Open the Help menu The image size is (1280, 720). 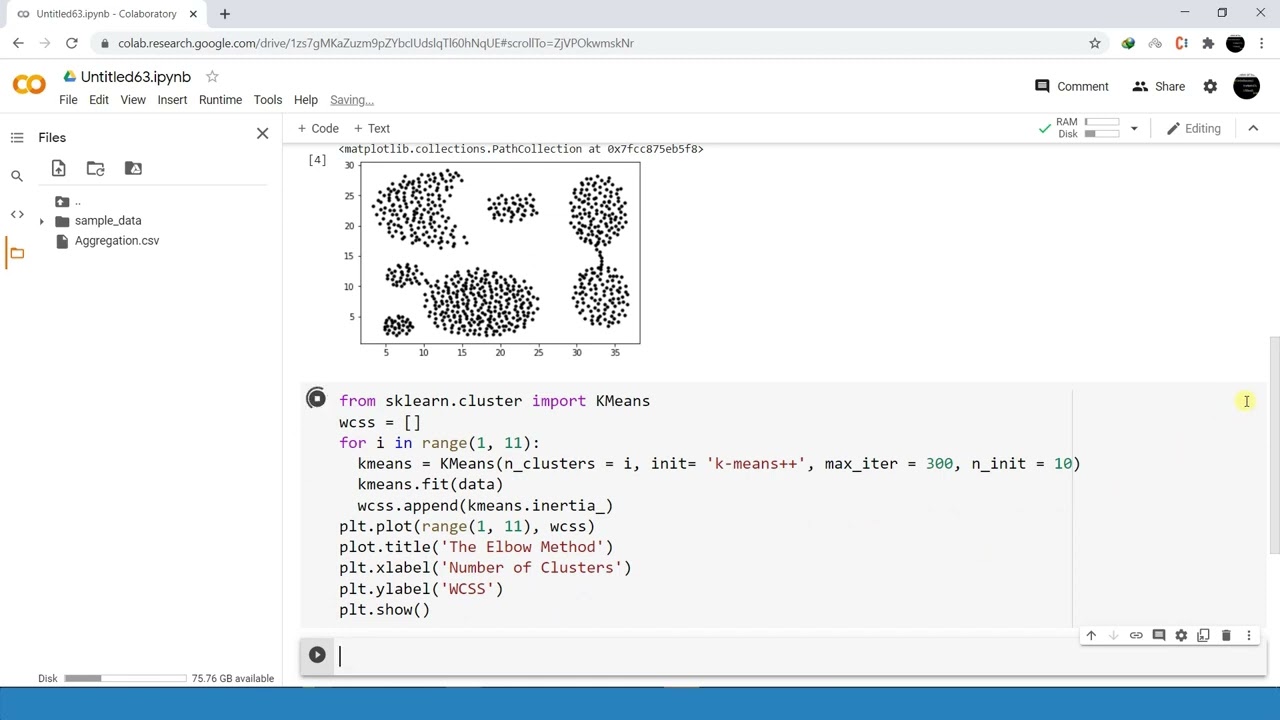point(305,100)
